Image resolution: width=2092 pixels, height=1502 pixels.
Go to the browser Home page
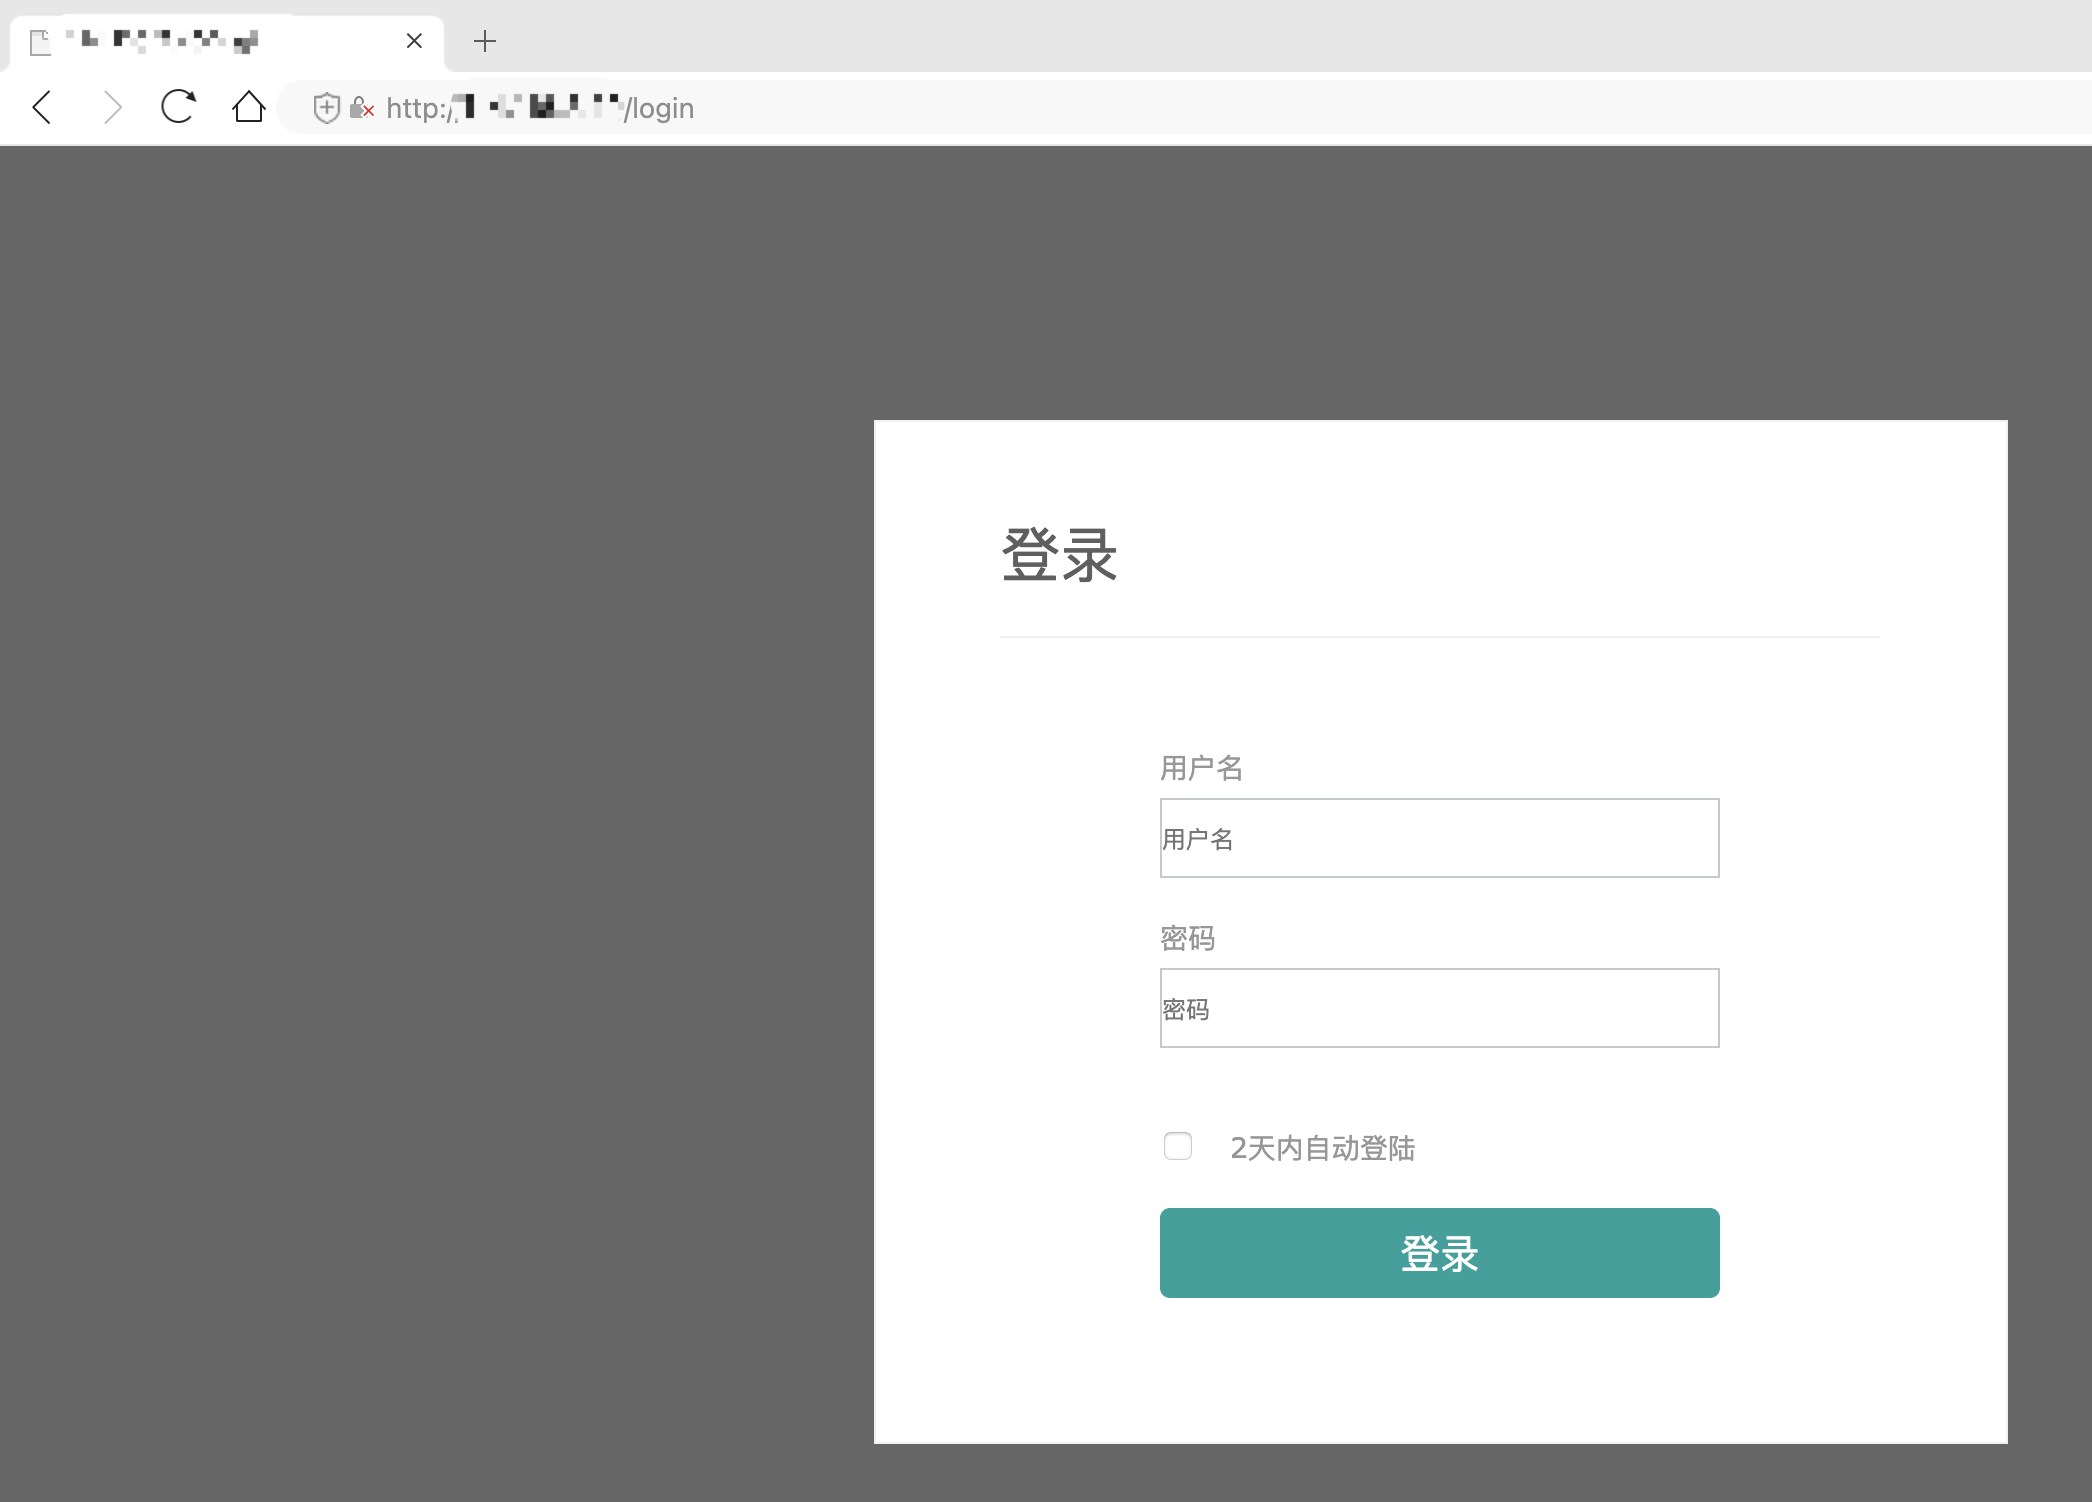click(248, 107)
